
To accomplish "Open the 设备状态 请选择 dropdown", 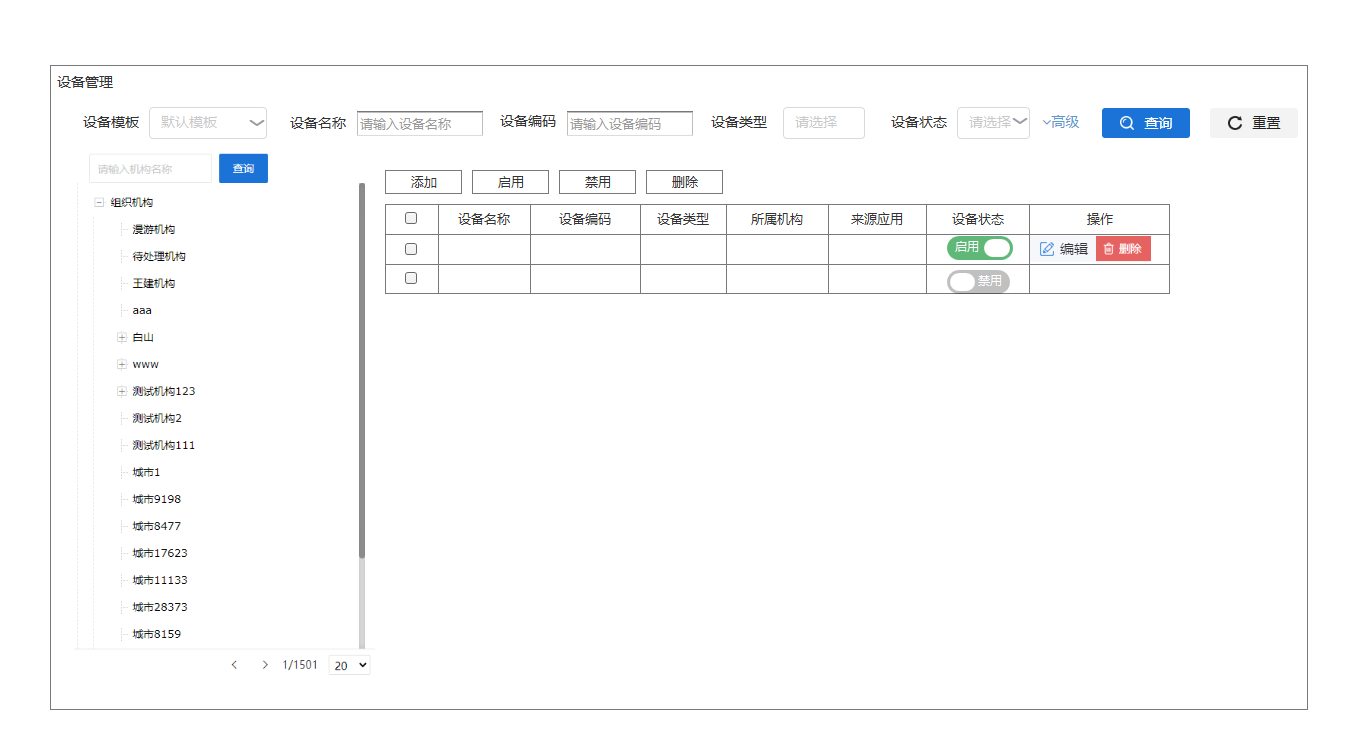I will point(993,122).
